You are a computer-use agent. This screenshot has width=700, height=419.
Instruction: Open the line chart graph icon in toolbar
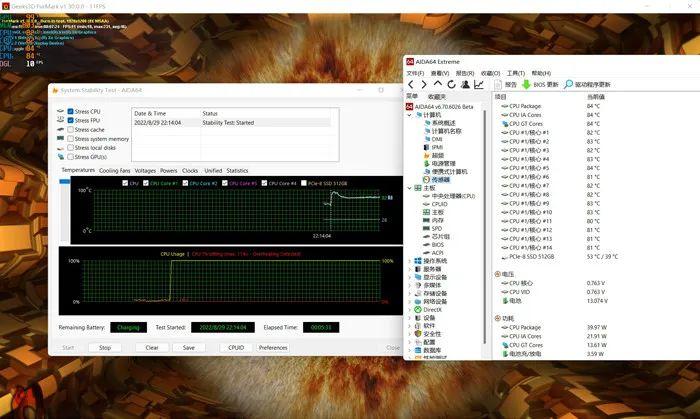tap(479, 84)
